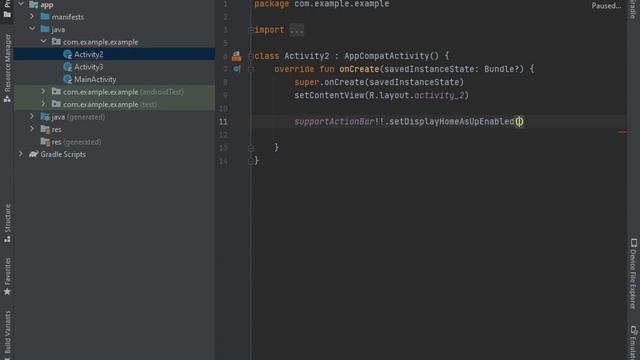
Task: Click the Resource Manager icon
Action: (x=7, y=99)
